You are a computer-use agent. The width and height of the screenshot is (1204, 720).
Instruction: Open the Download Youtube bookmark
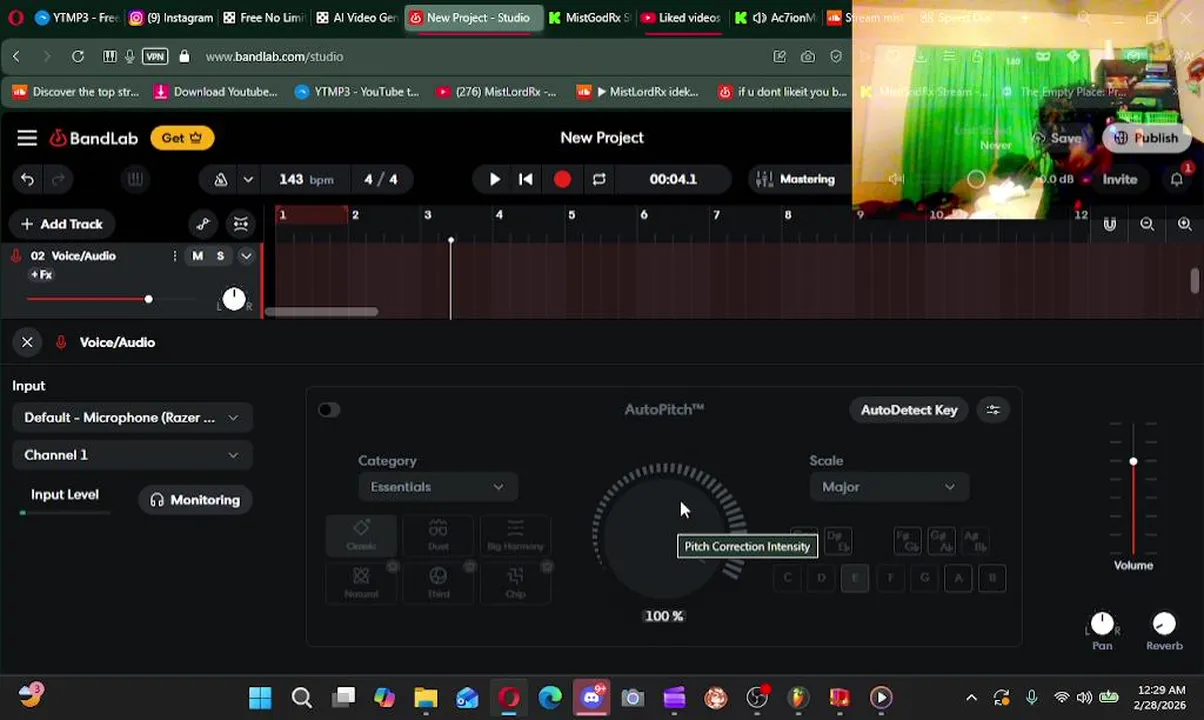coord(216,92)
